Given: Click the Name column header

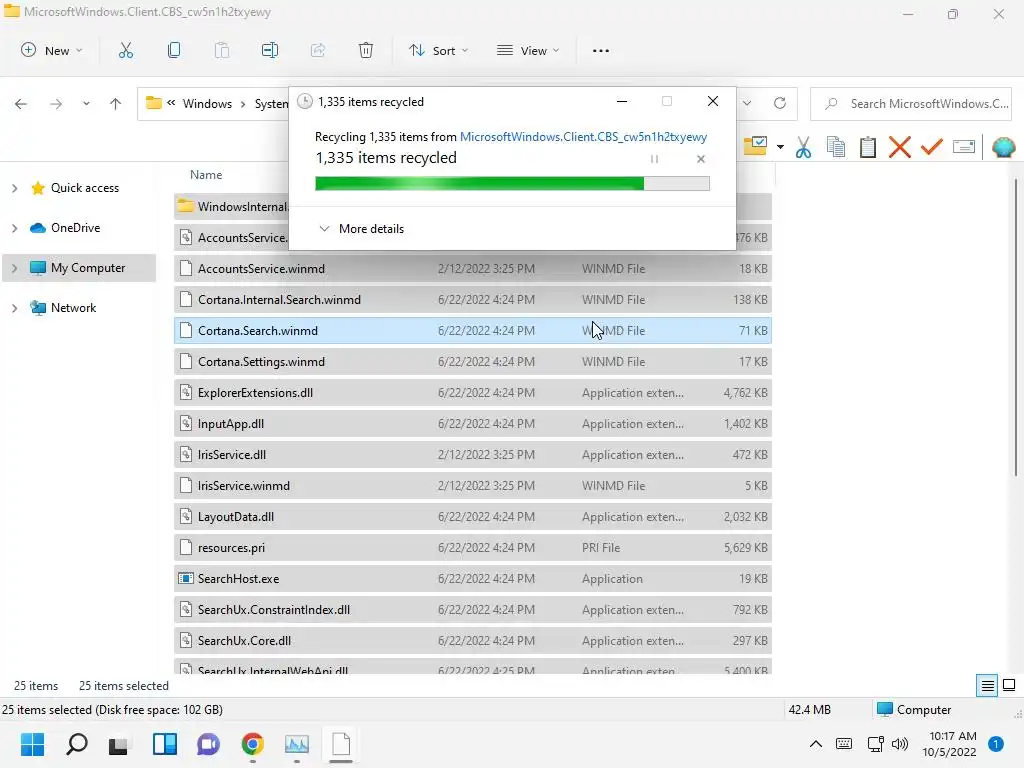Looking at the screenshot, I should click(x=206, y=175).
